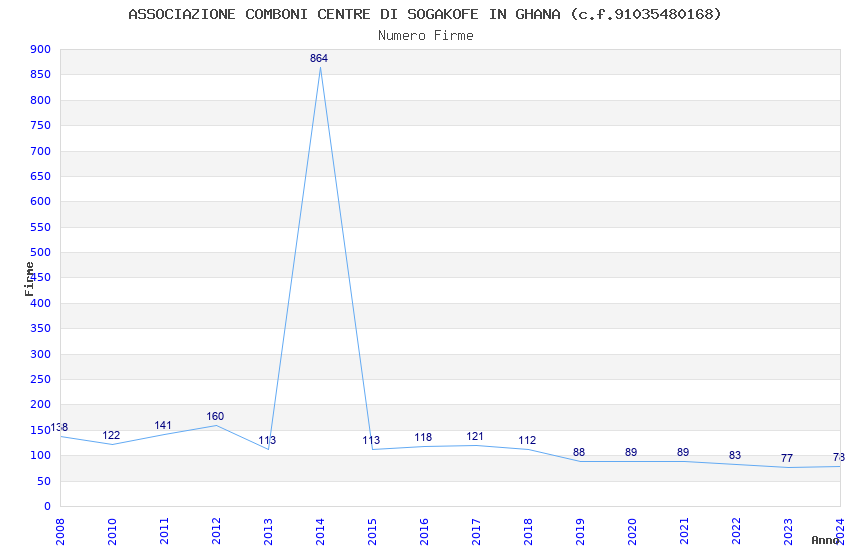This screenshot has width=850, height=550.
Task: Click the x-axis year label 2014
Action: click(320, 531)
